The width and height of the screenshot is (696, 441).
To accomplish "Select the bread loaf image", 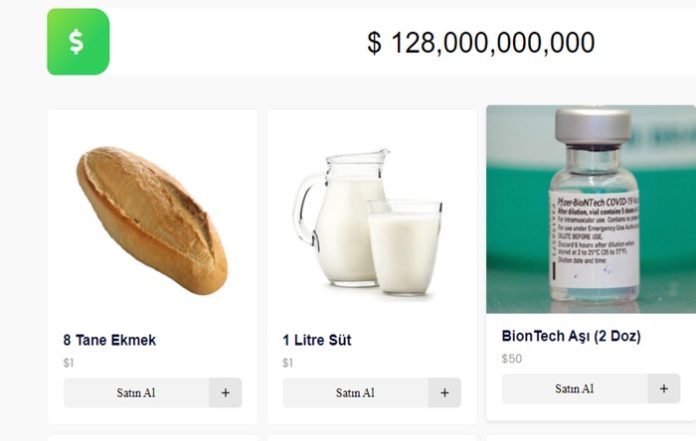I will [152, 219].
